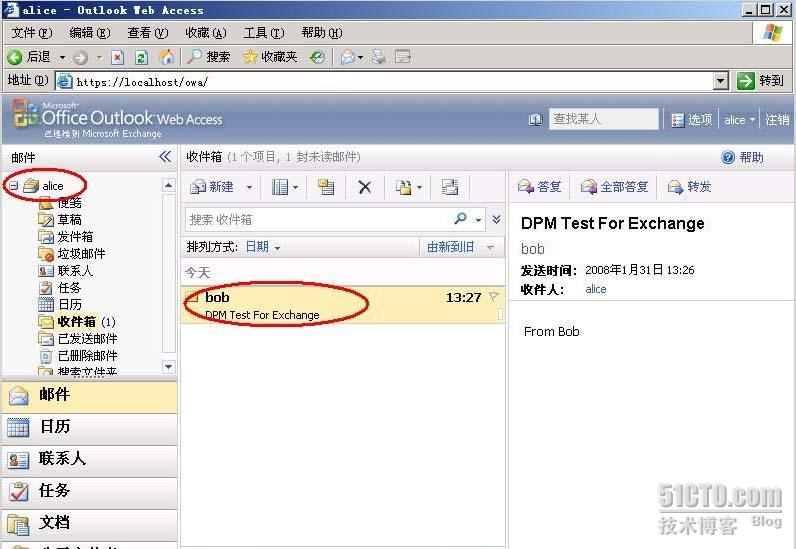Open the 编辑(E) menu
The width and height of the screenshot is (796, 549).
[89, 33]
